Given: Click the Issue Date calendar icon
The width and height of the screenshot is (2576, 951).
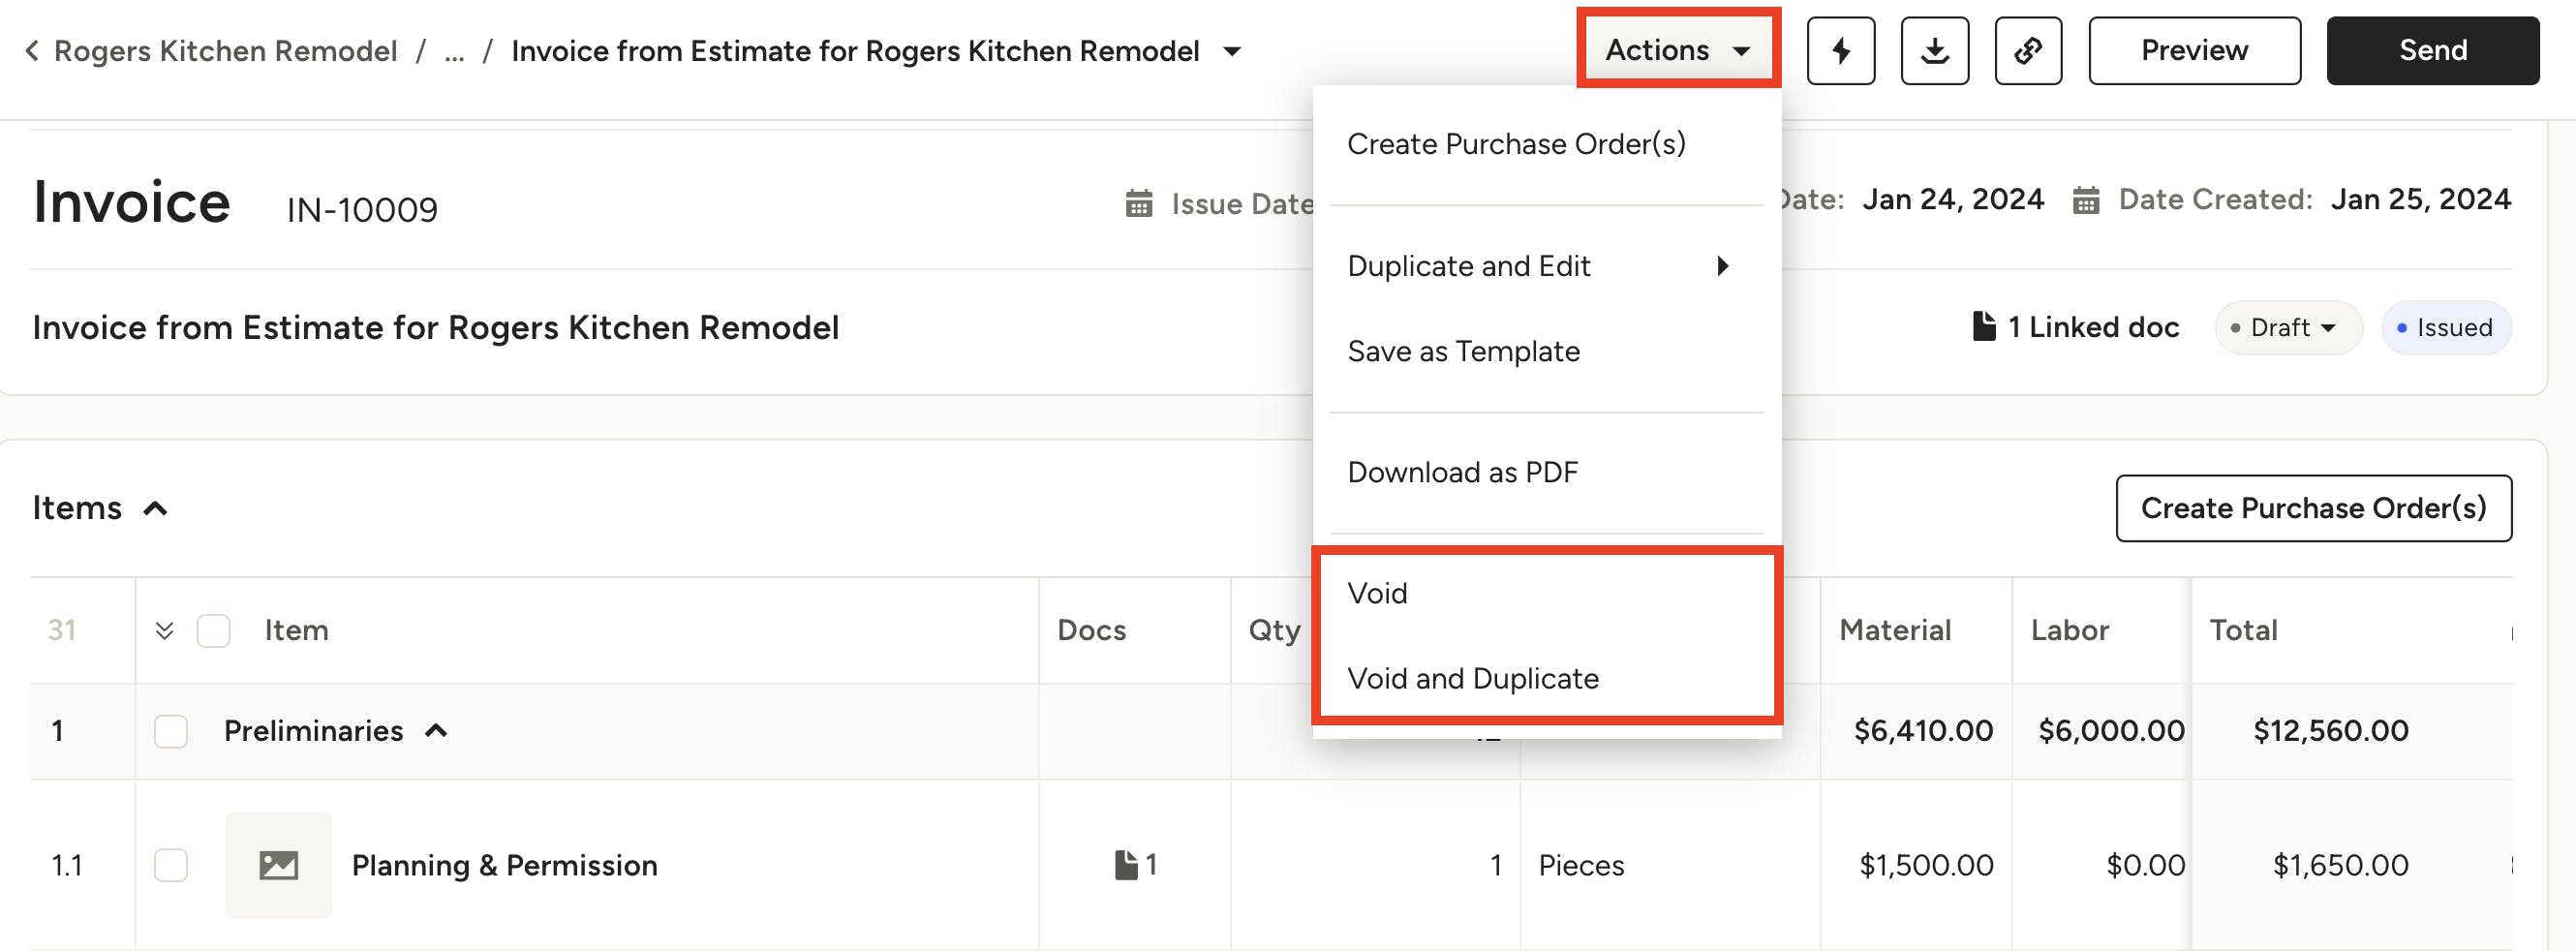Looking at the screenshot, I should (x=1138, y=204).
